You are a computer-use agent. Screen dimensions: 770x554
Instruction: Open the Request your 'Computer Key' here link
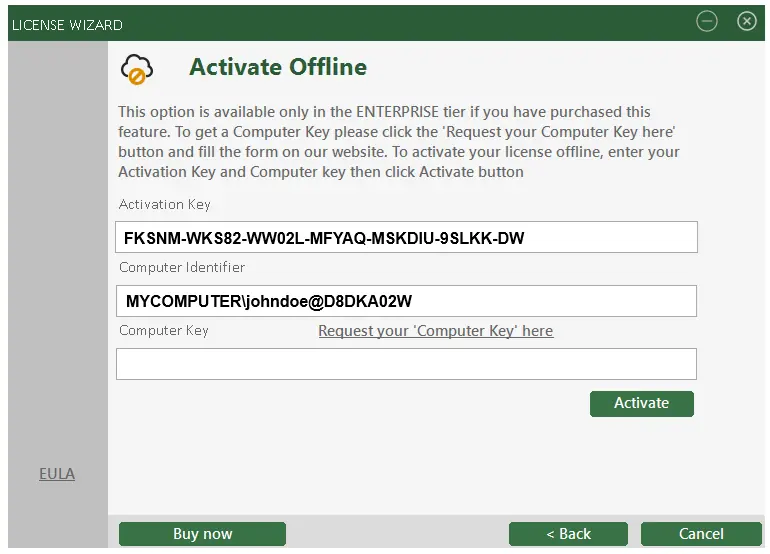pyautogui.click(x=435, y=331)
